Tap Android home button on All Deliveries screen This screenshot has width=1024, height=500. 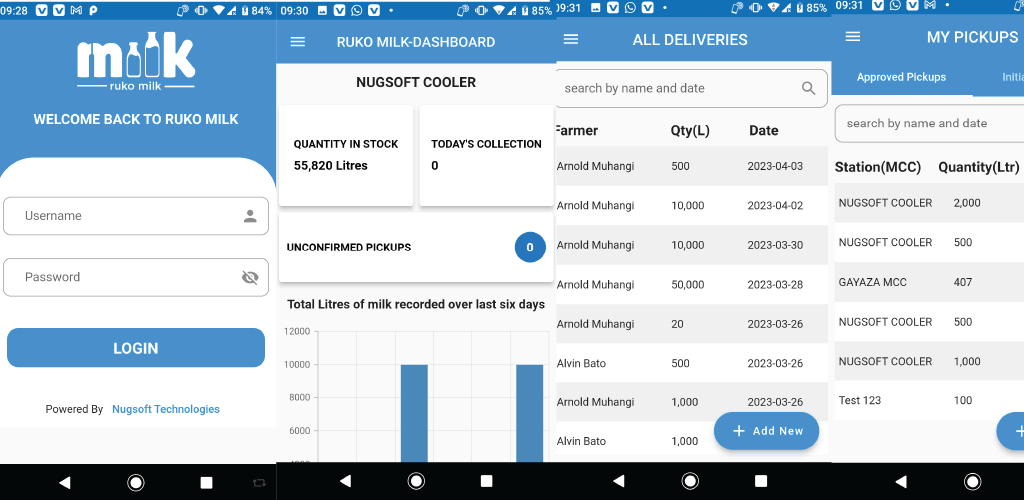690,481
